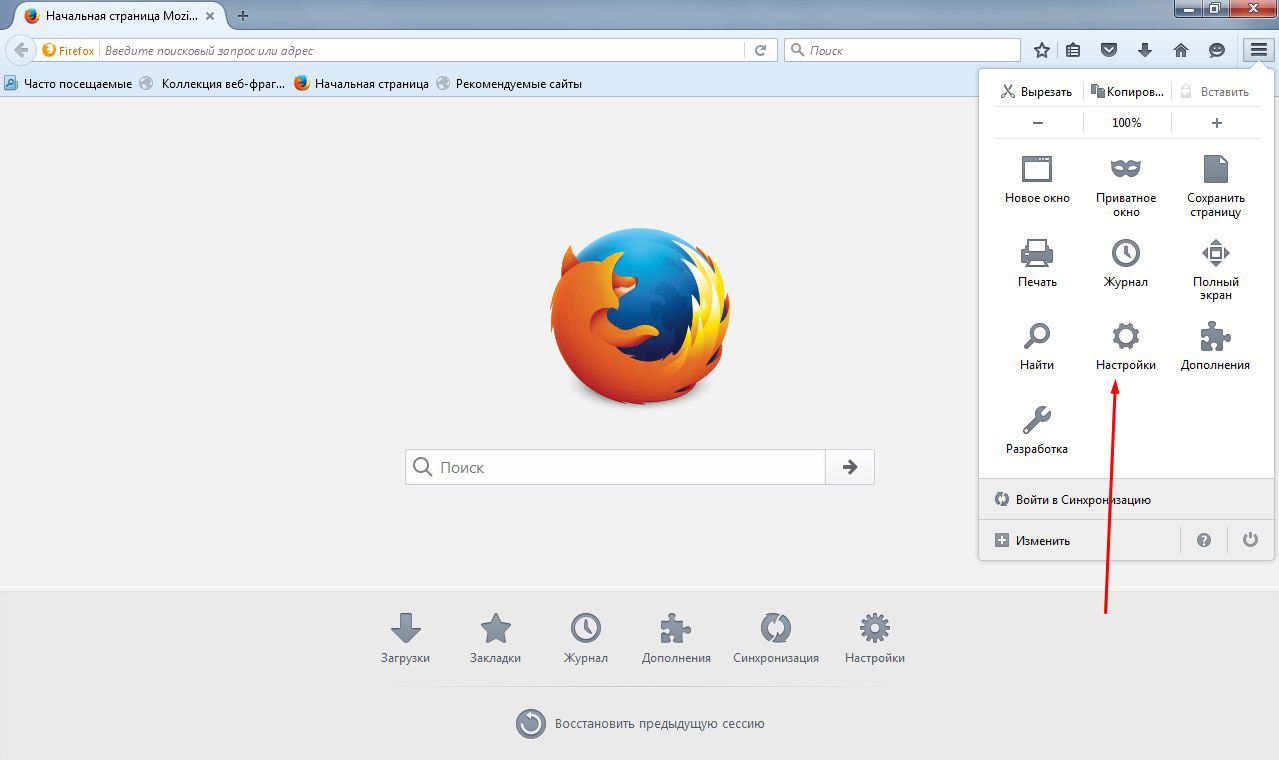Close the hamburger menu button
1279x760 pixels.
1258,50
